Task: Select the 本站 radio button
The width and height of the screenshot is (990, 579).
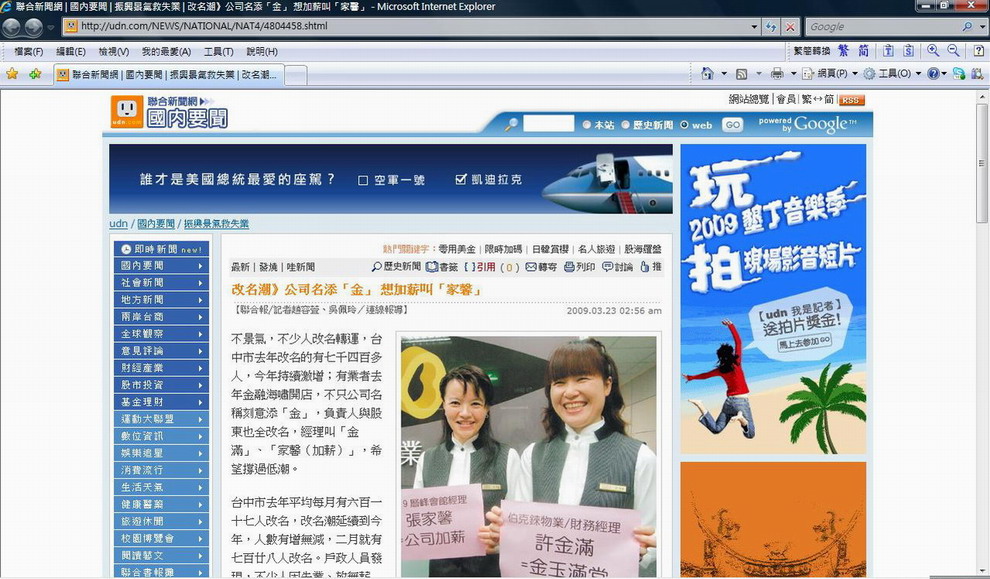Action: tap(587, 125)
